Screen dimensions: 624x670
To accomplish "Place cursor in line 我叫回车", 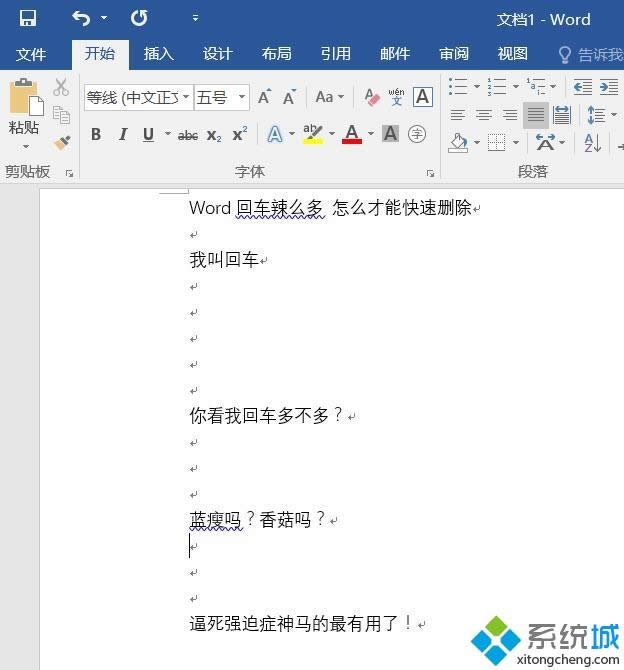I will (224, 260).
